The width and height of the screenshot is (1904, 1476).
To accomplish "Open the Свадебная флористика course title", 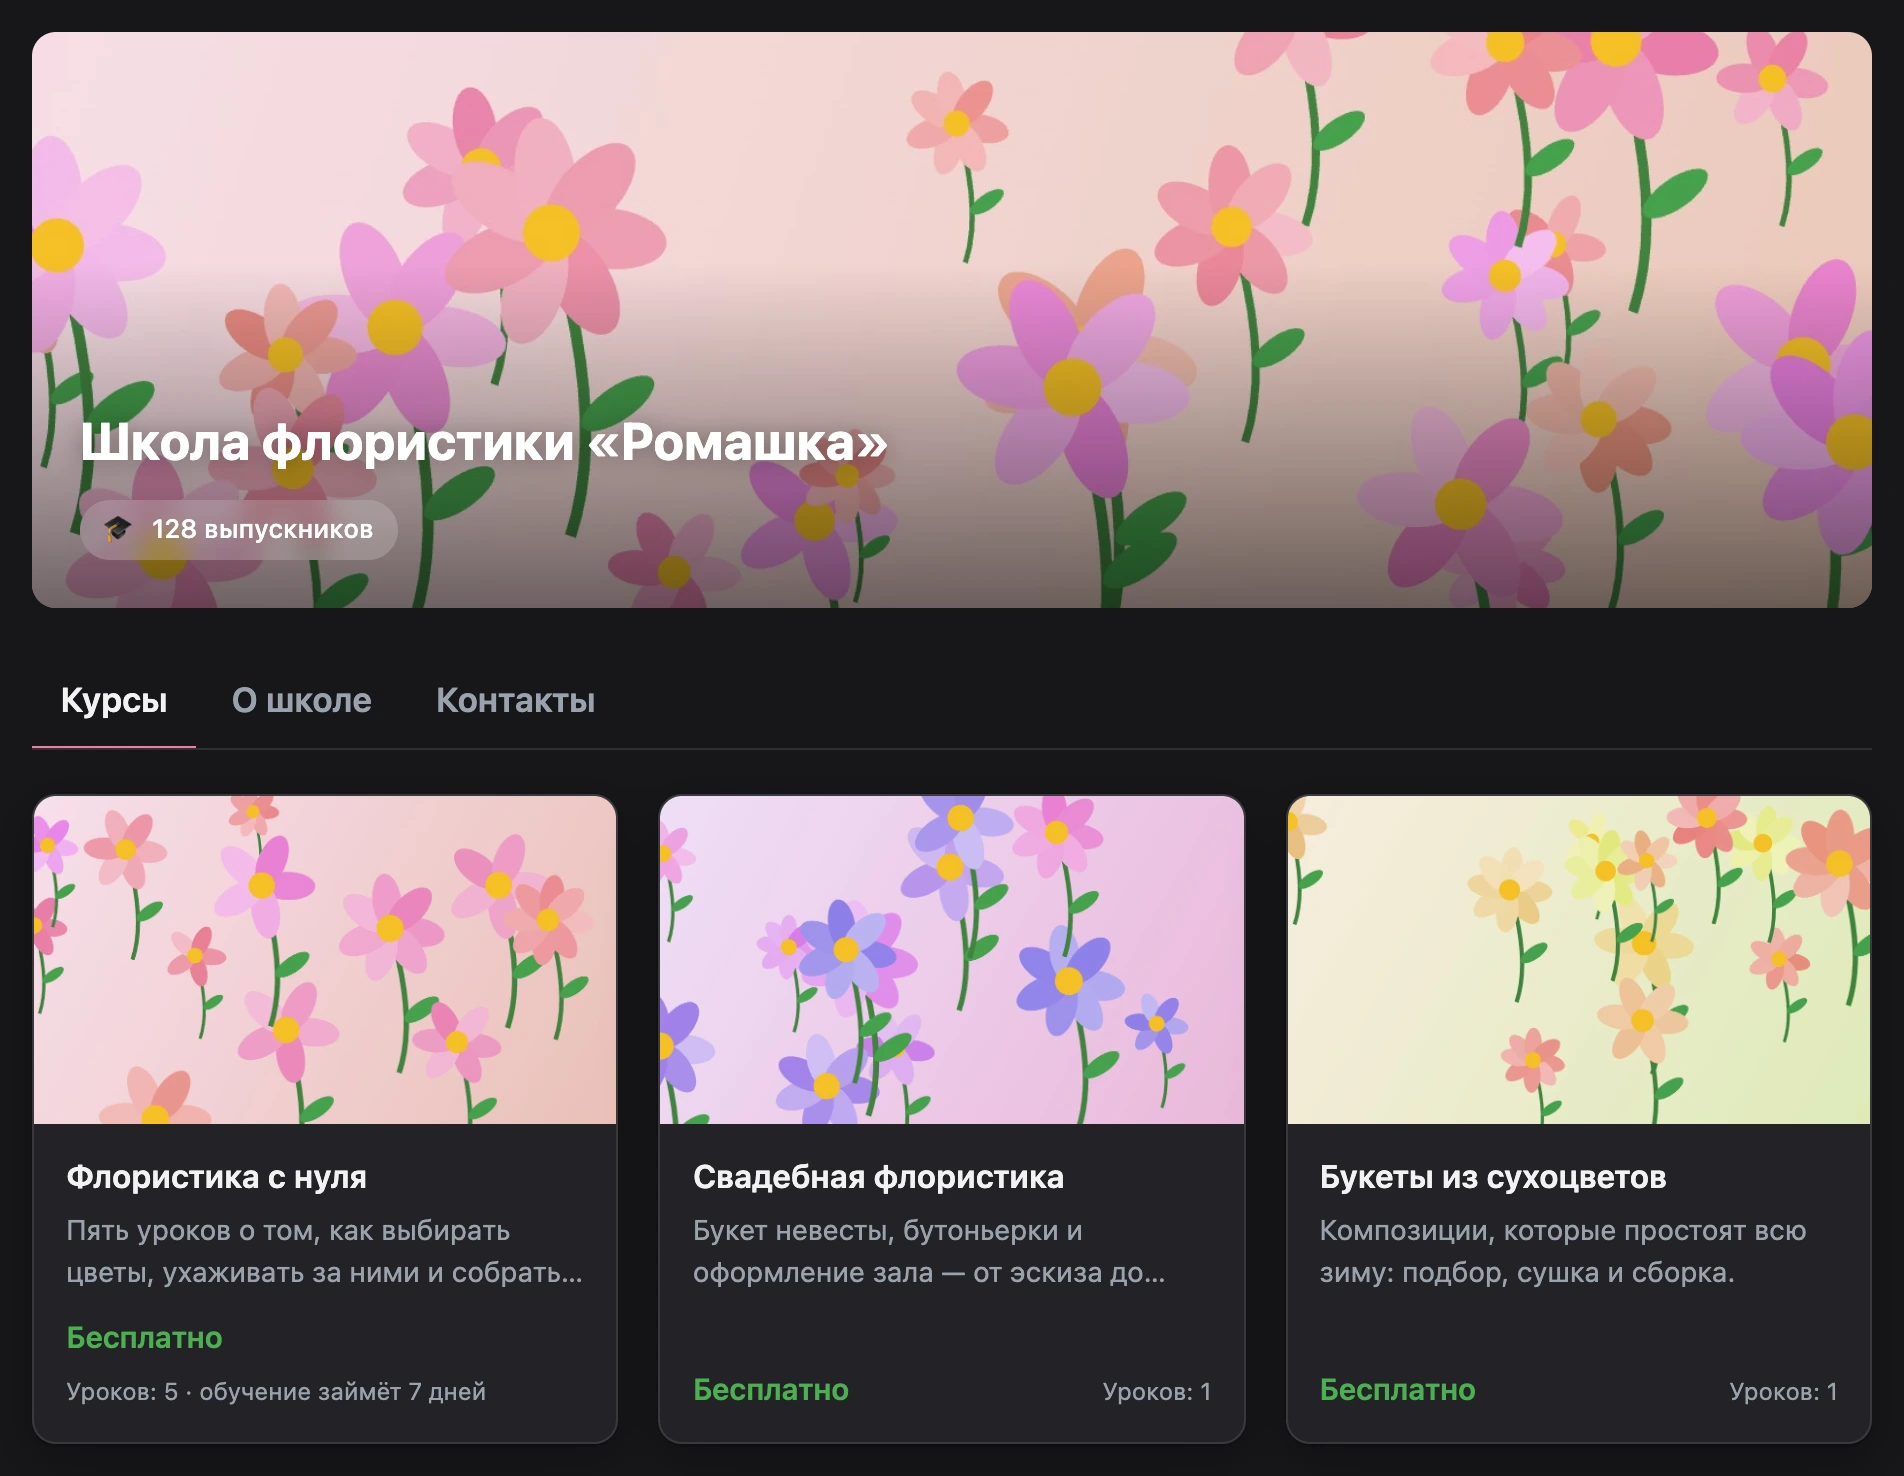I will pos(878,1177).
